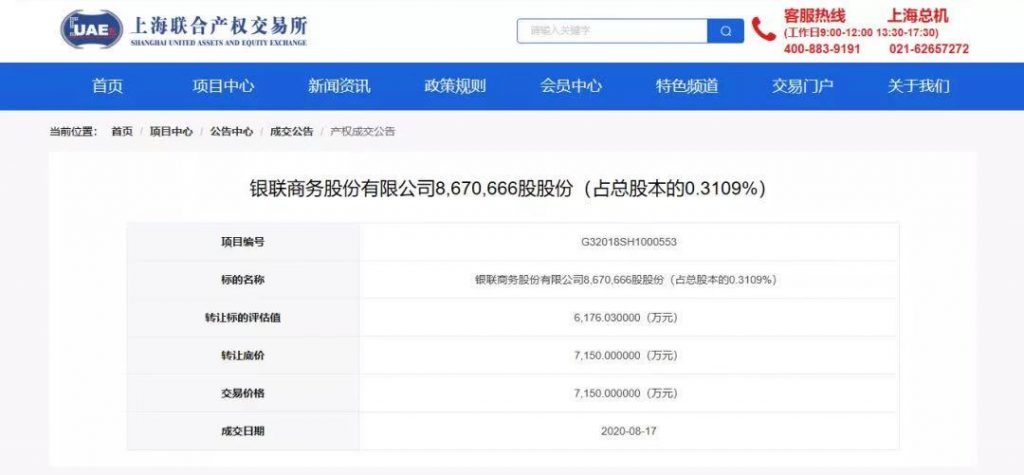The image size is (1024, 475).
Task: Click the 当前位置 breadcrumb label
Action: pos(74,131)
